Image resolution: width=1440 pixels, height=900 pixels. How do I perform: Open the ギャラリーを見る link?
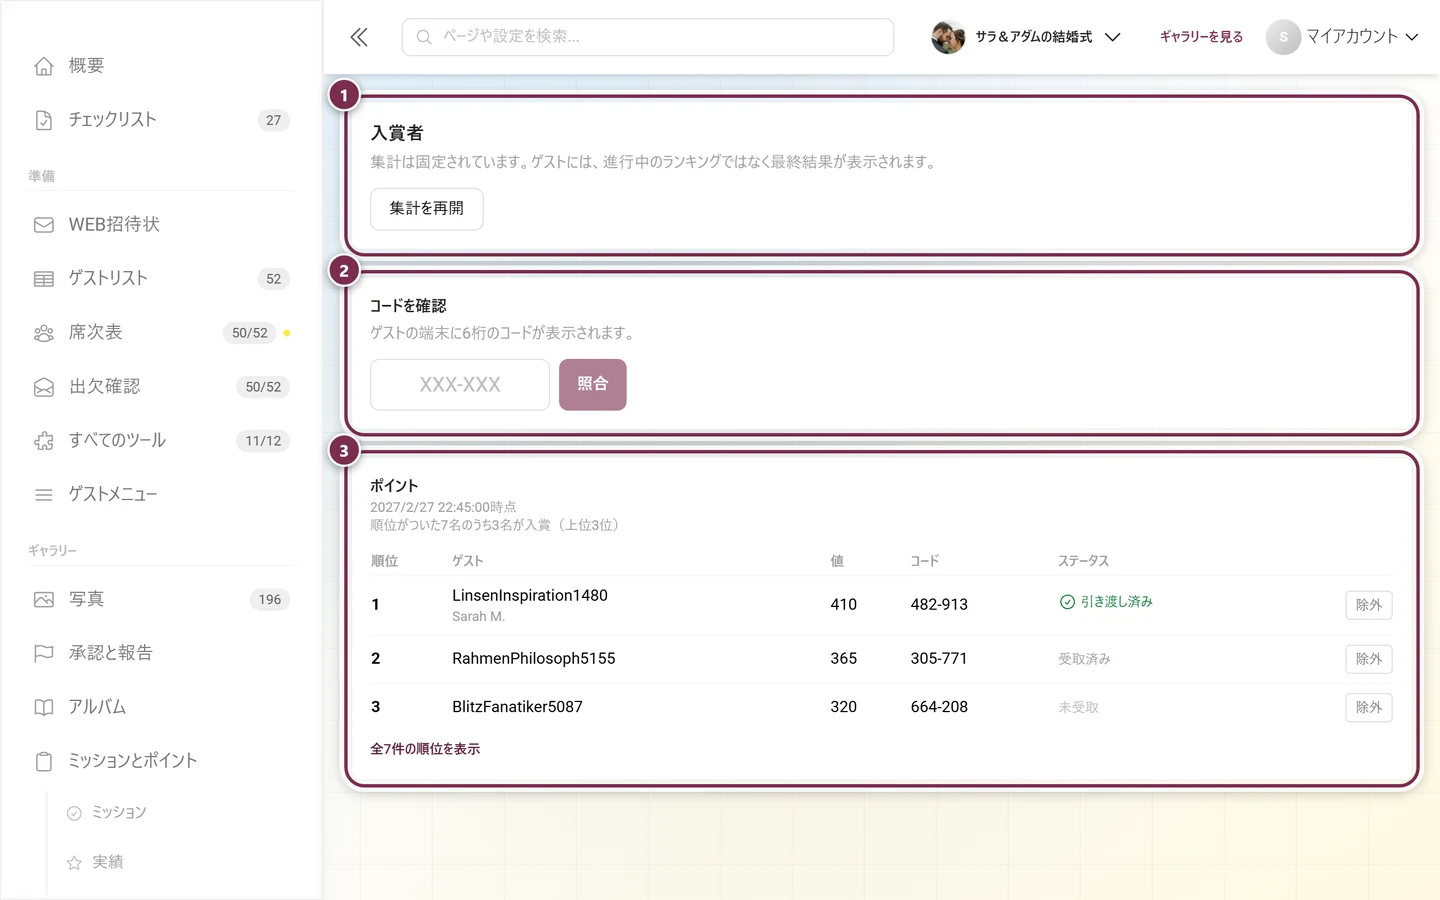pos(1201,37)
